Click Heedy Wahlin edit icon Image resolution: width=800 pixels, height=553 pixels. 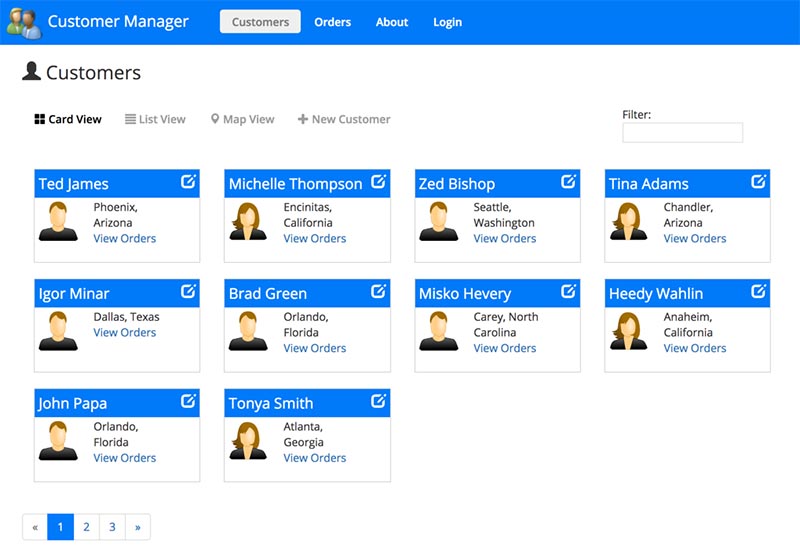coord(758,291)
